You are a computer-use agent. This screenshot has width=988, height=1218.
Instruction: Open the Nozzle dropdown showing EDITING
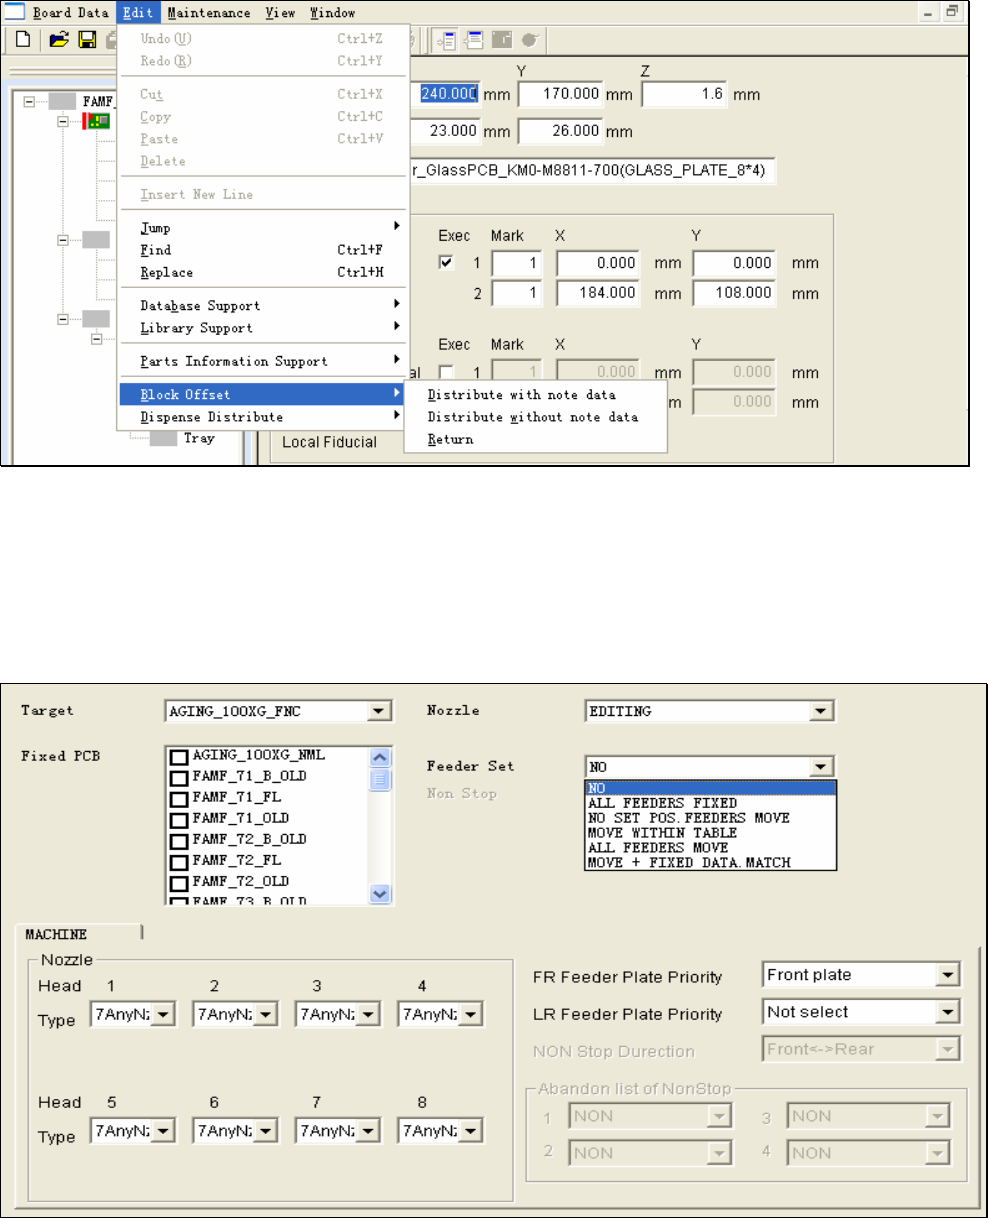point(822,711)
